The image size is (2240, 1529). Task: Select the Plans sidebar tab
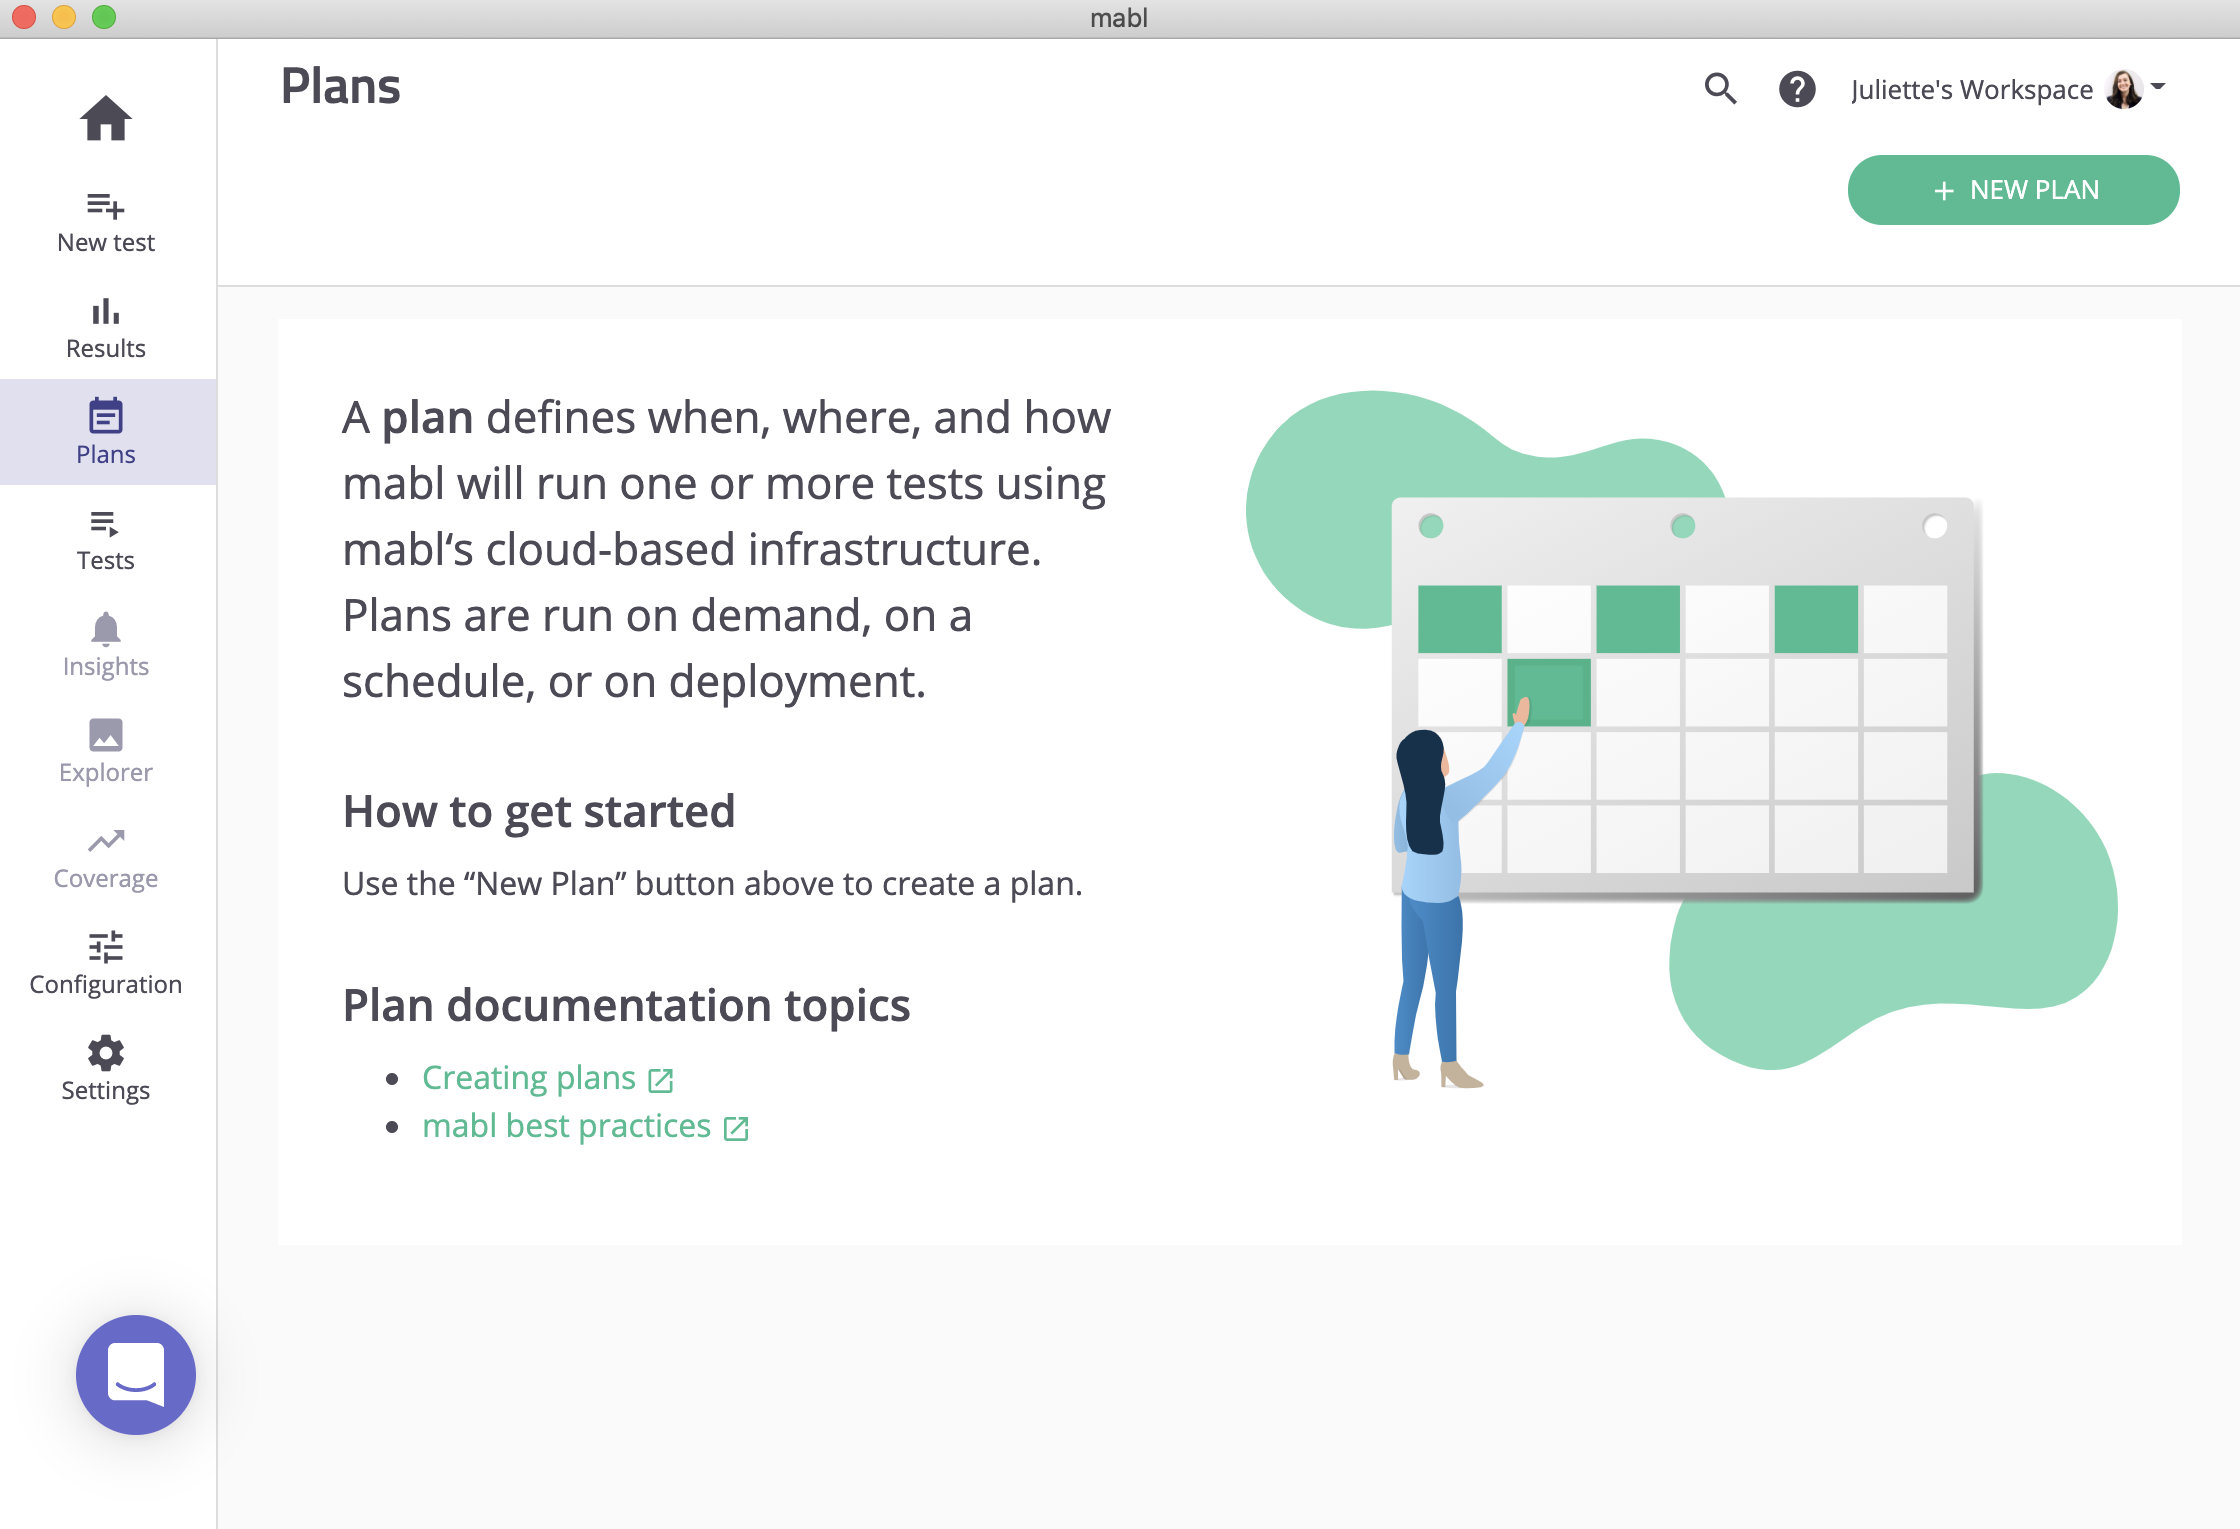[x=105, y=432]
